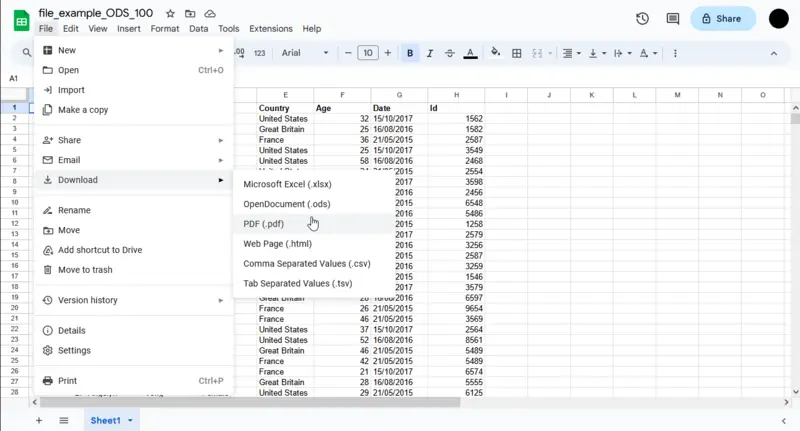The width and height of the screenshot is (800, 431).
Task: Click the search magnifier in toolbar
Action: [x=27, y=53]
